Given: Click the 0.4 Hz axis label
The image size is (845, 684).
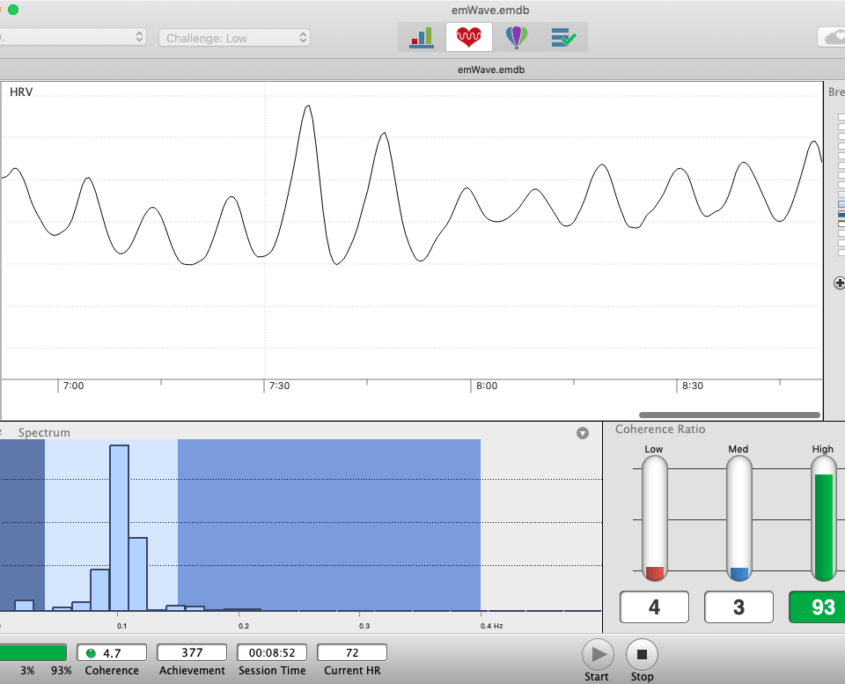Looking at the screenshot, I should click(491, 626).
